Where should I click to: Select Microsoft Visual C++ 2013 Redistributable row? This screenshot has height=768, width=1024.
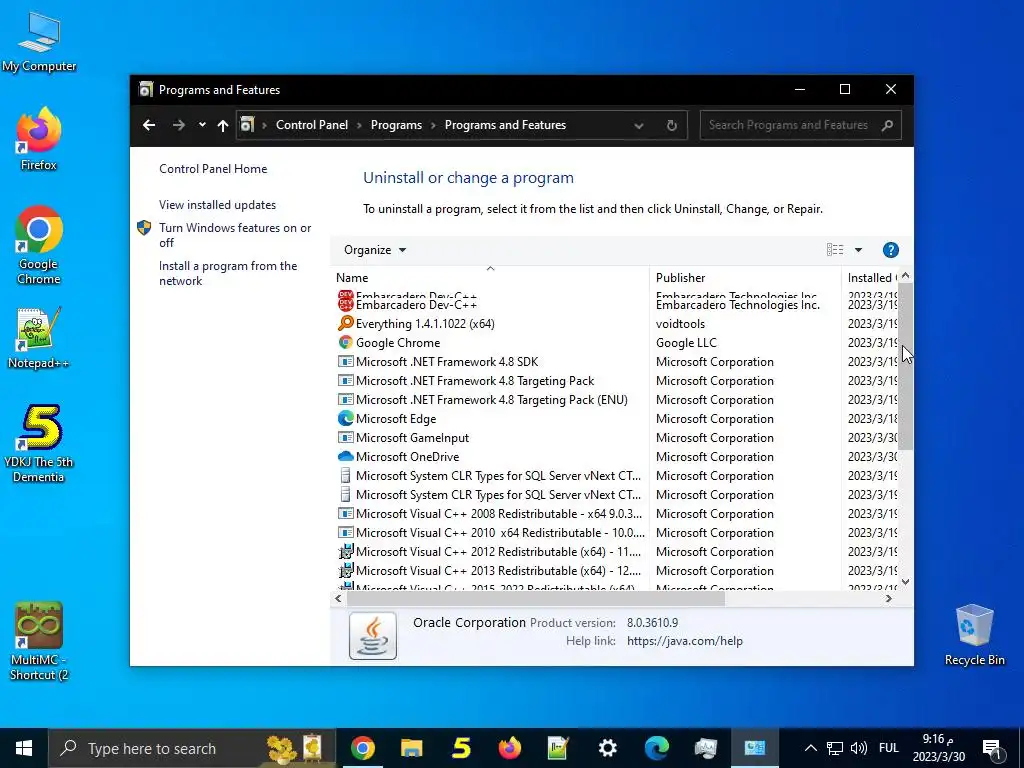click(617, 571)
